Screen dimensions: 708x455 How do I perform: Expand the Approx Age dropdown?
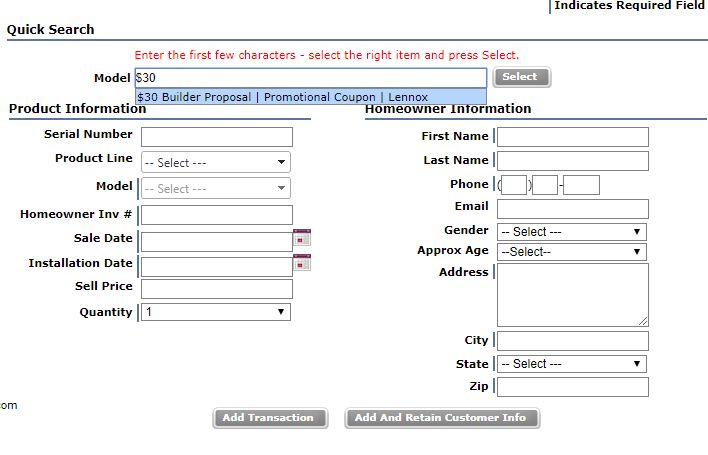click(x=572, y=251)
